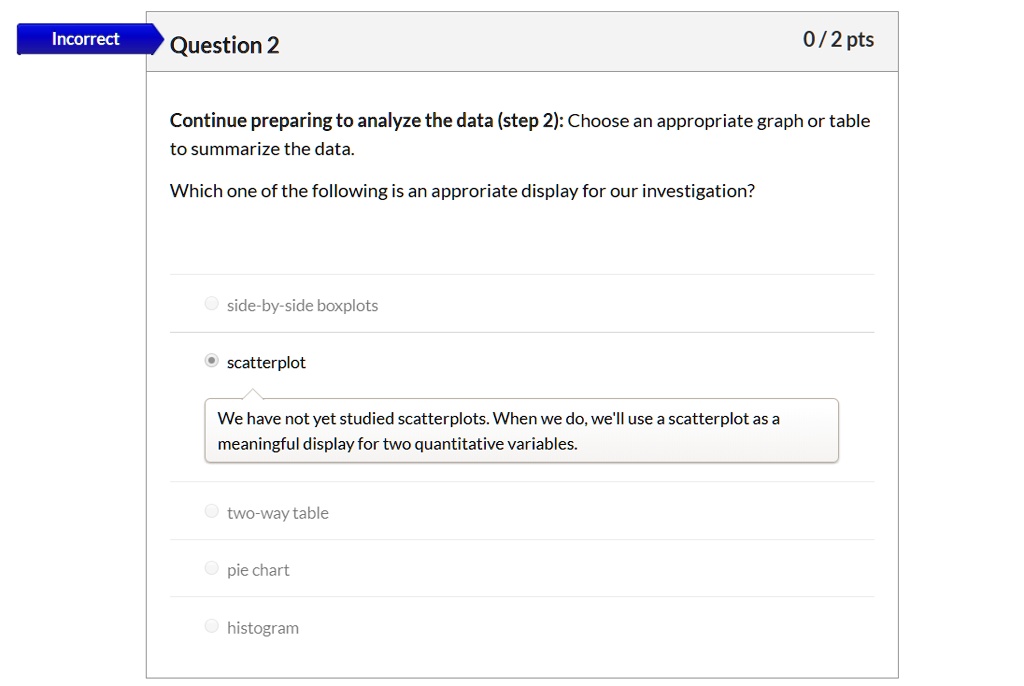This screenshot has width=1024, height=686.
Task: Click the tooltip text about scatterplots
Action: coord(497,418)
